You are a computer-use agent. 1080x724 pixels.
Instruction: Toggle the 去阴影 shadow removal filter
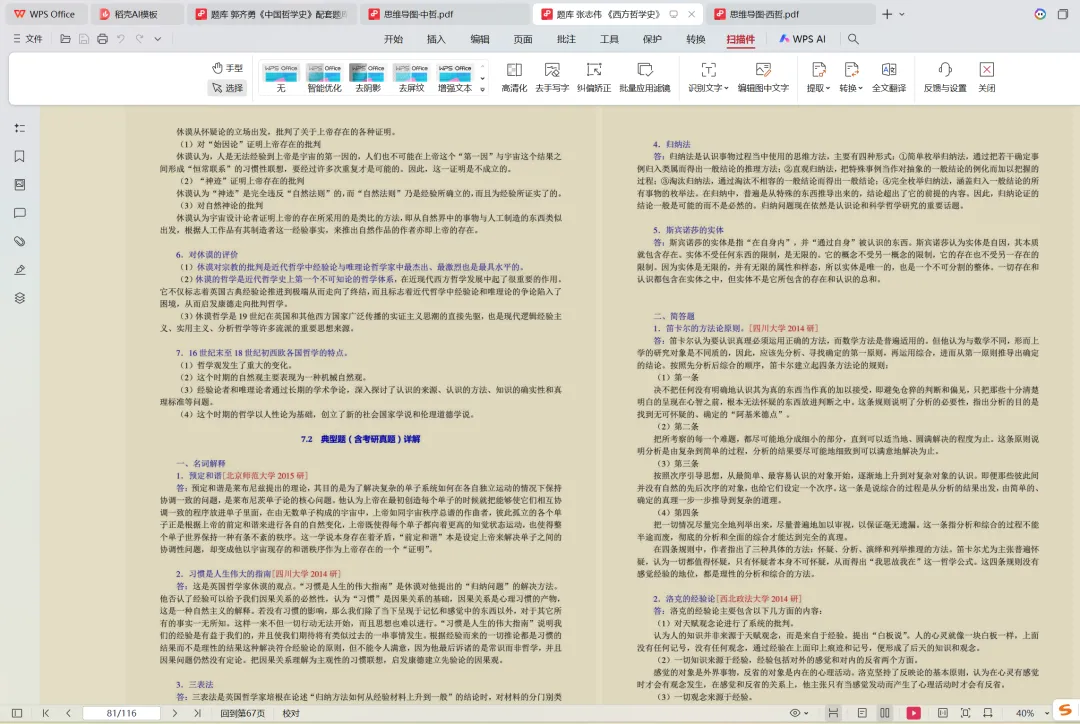pyautogui.click(x=367, y=77)
